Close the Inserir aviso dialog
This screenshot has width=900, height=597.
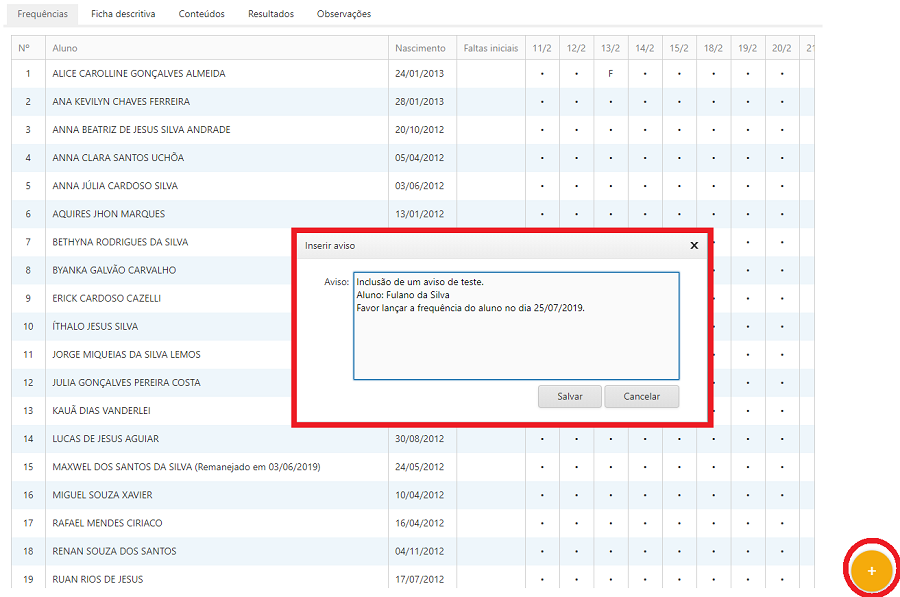point(694,245)
